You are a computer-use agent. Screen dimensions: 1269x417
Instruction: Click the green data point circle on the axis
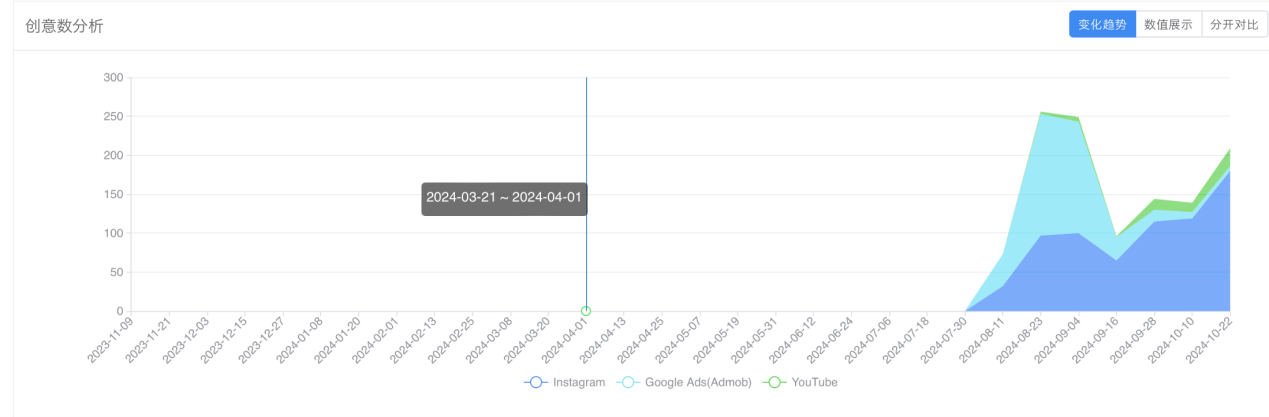(x=586, y=311)
